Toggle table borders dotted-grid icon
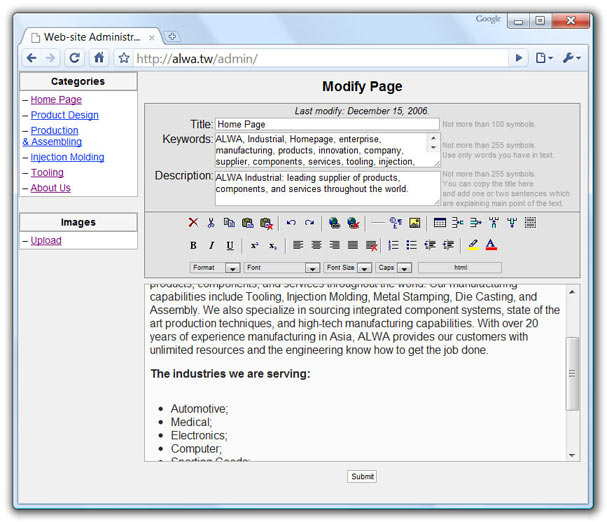 (530, 223)
